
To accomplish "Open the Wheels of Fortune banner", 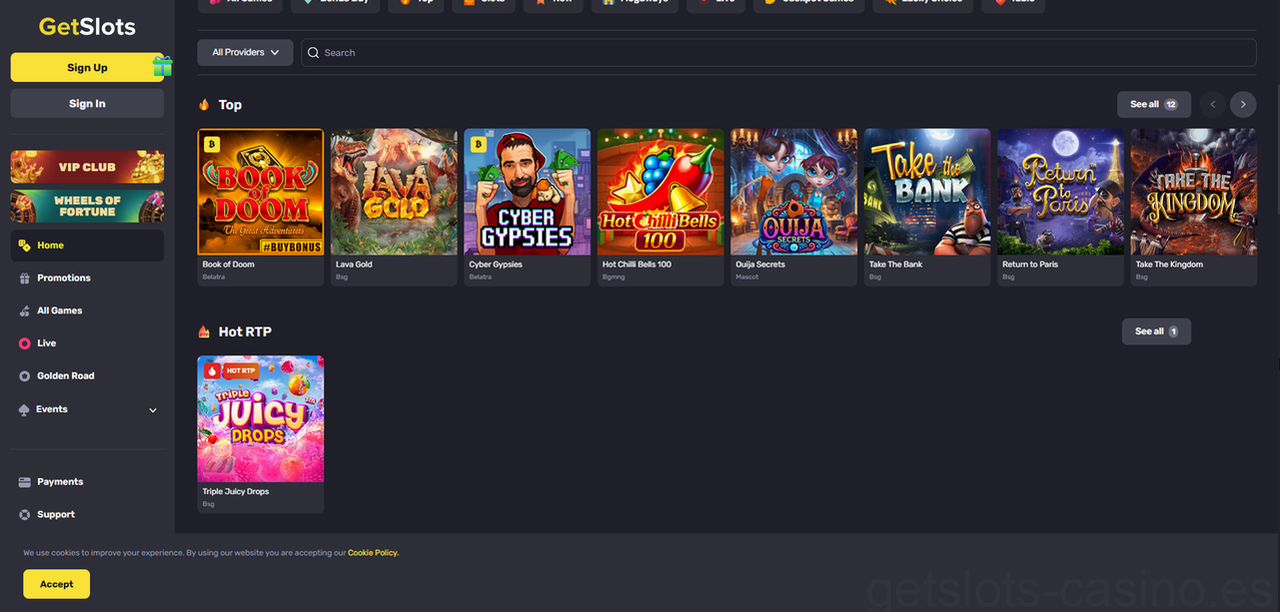I will point(87,206).
